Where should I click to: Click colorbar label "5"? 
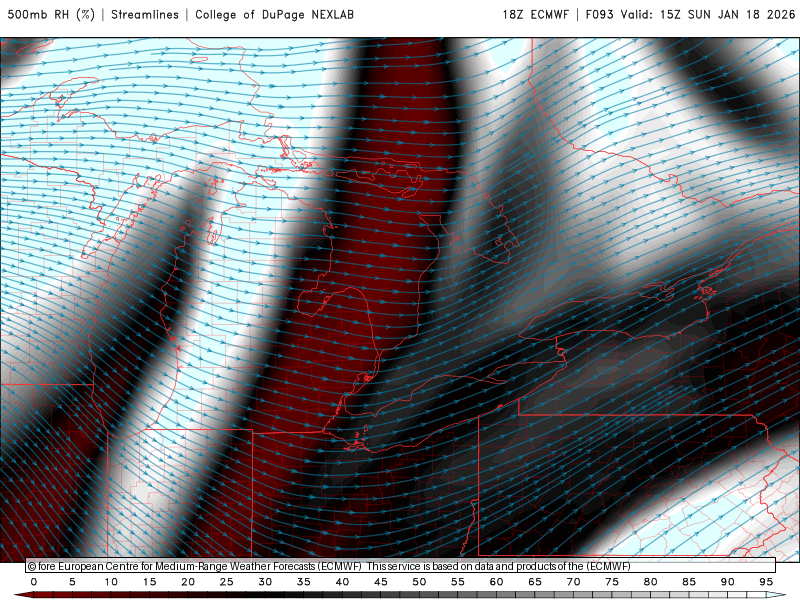[x=72, y=582]
